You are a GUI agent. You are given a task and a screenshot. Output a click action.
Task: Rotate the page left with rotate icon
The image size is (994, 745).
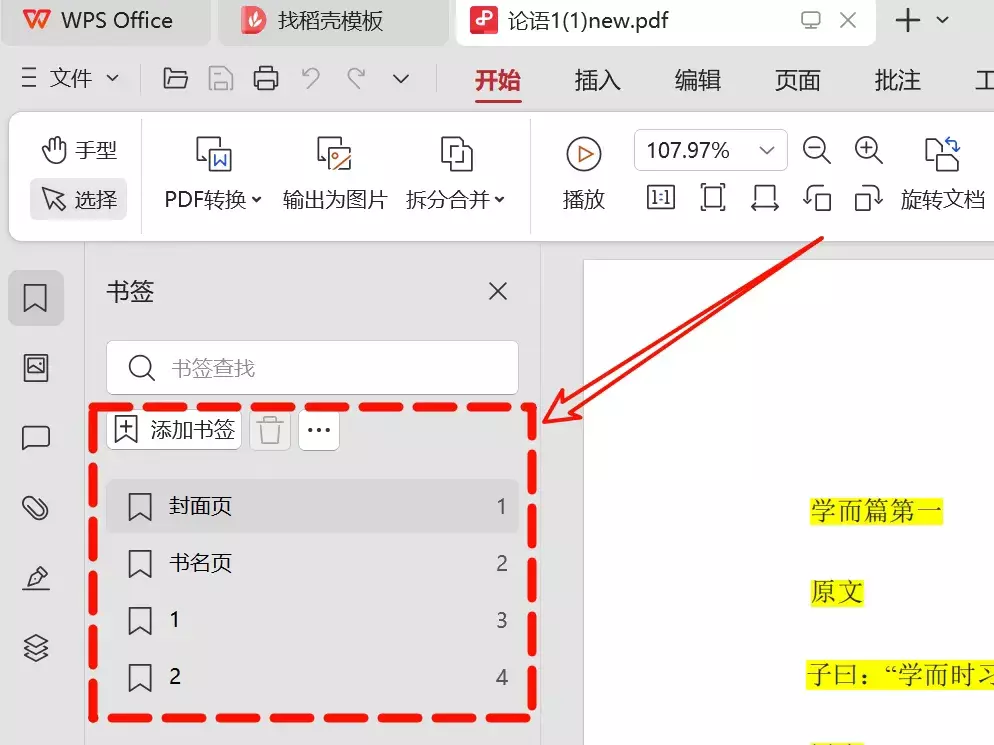pos(817,199)
